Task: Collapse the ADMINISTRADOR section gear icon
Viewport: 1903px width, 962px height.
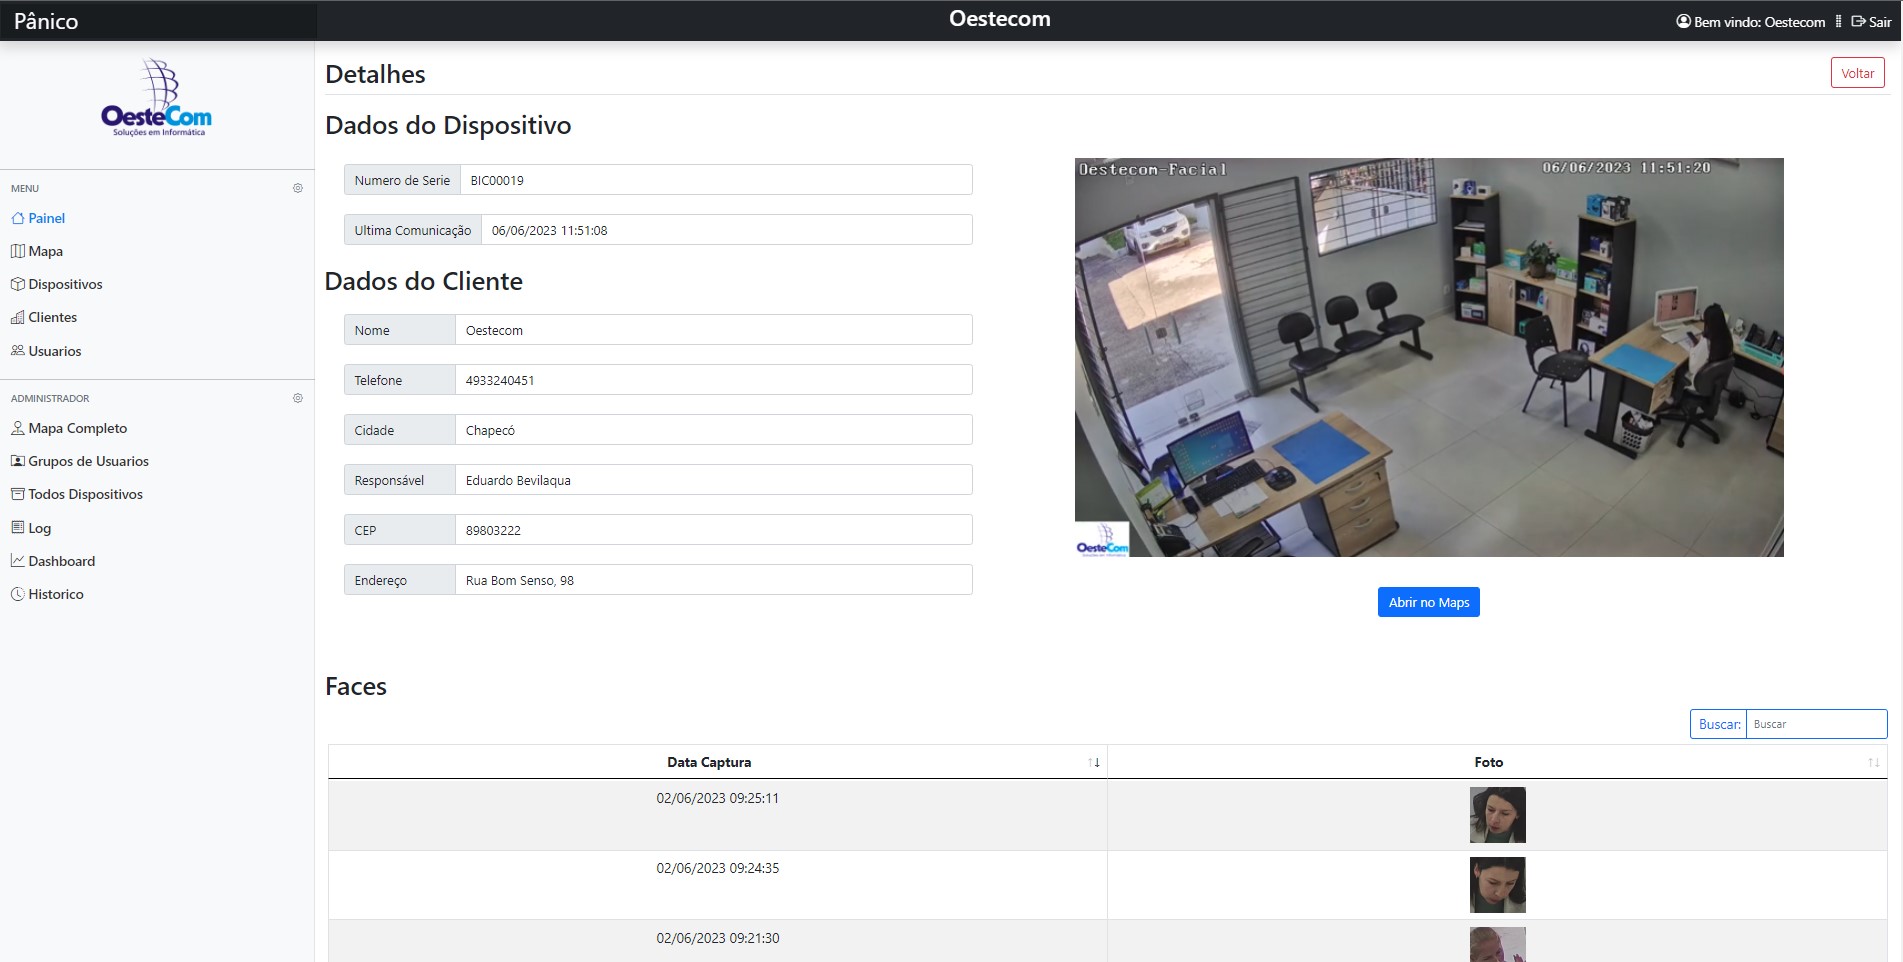Action: pos(297,398)
